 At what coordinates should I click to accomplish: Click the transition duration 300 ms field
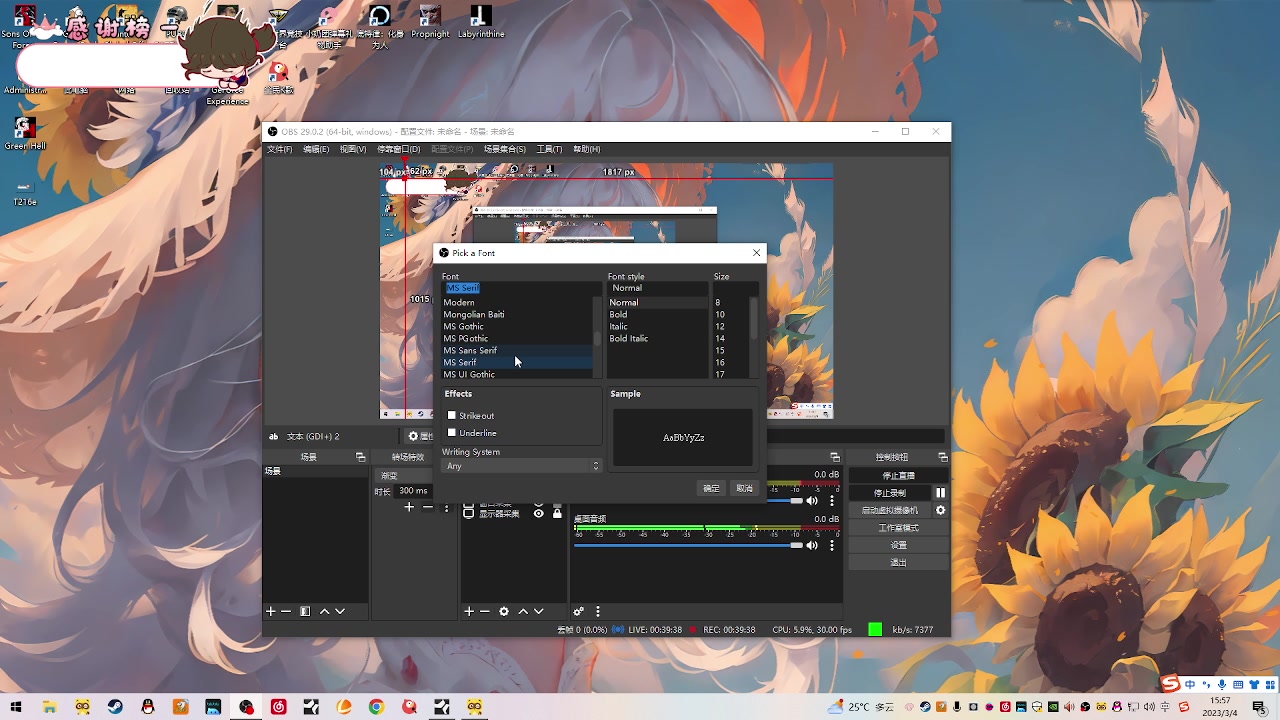[415, 491]
